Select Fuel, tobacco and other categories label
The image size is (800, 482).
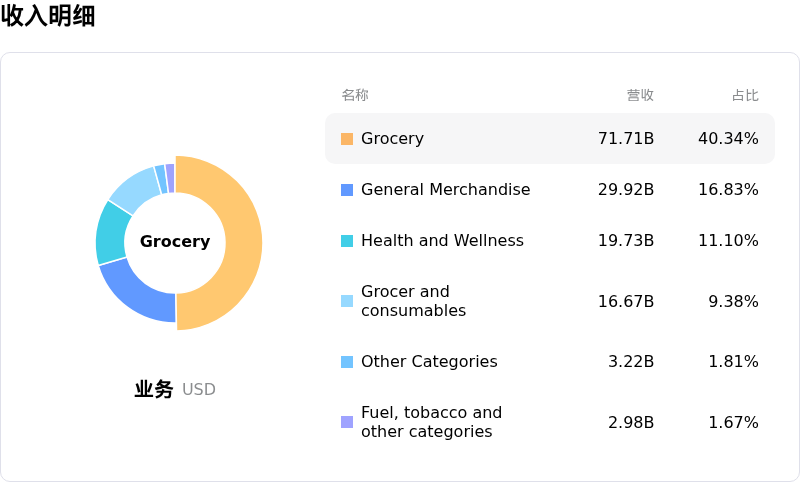[x=431, y=422]
